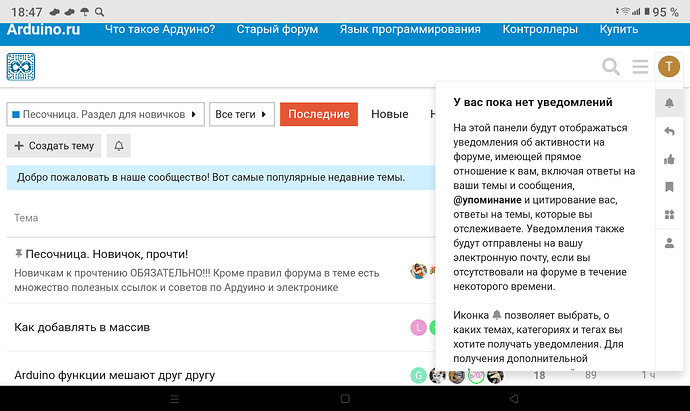
Task: Open "Старый форум" menu link
Action: [277, 29]
